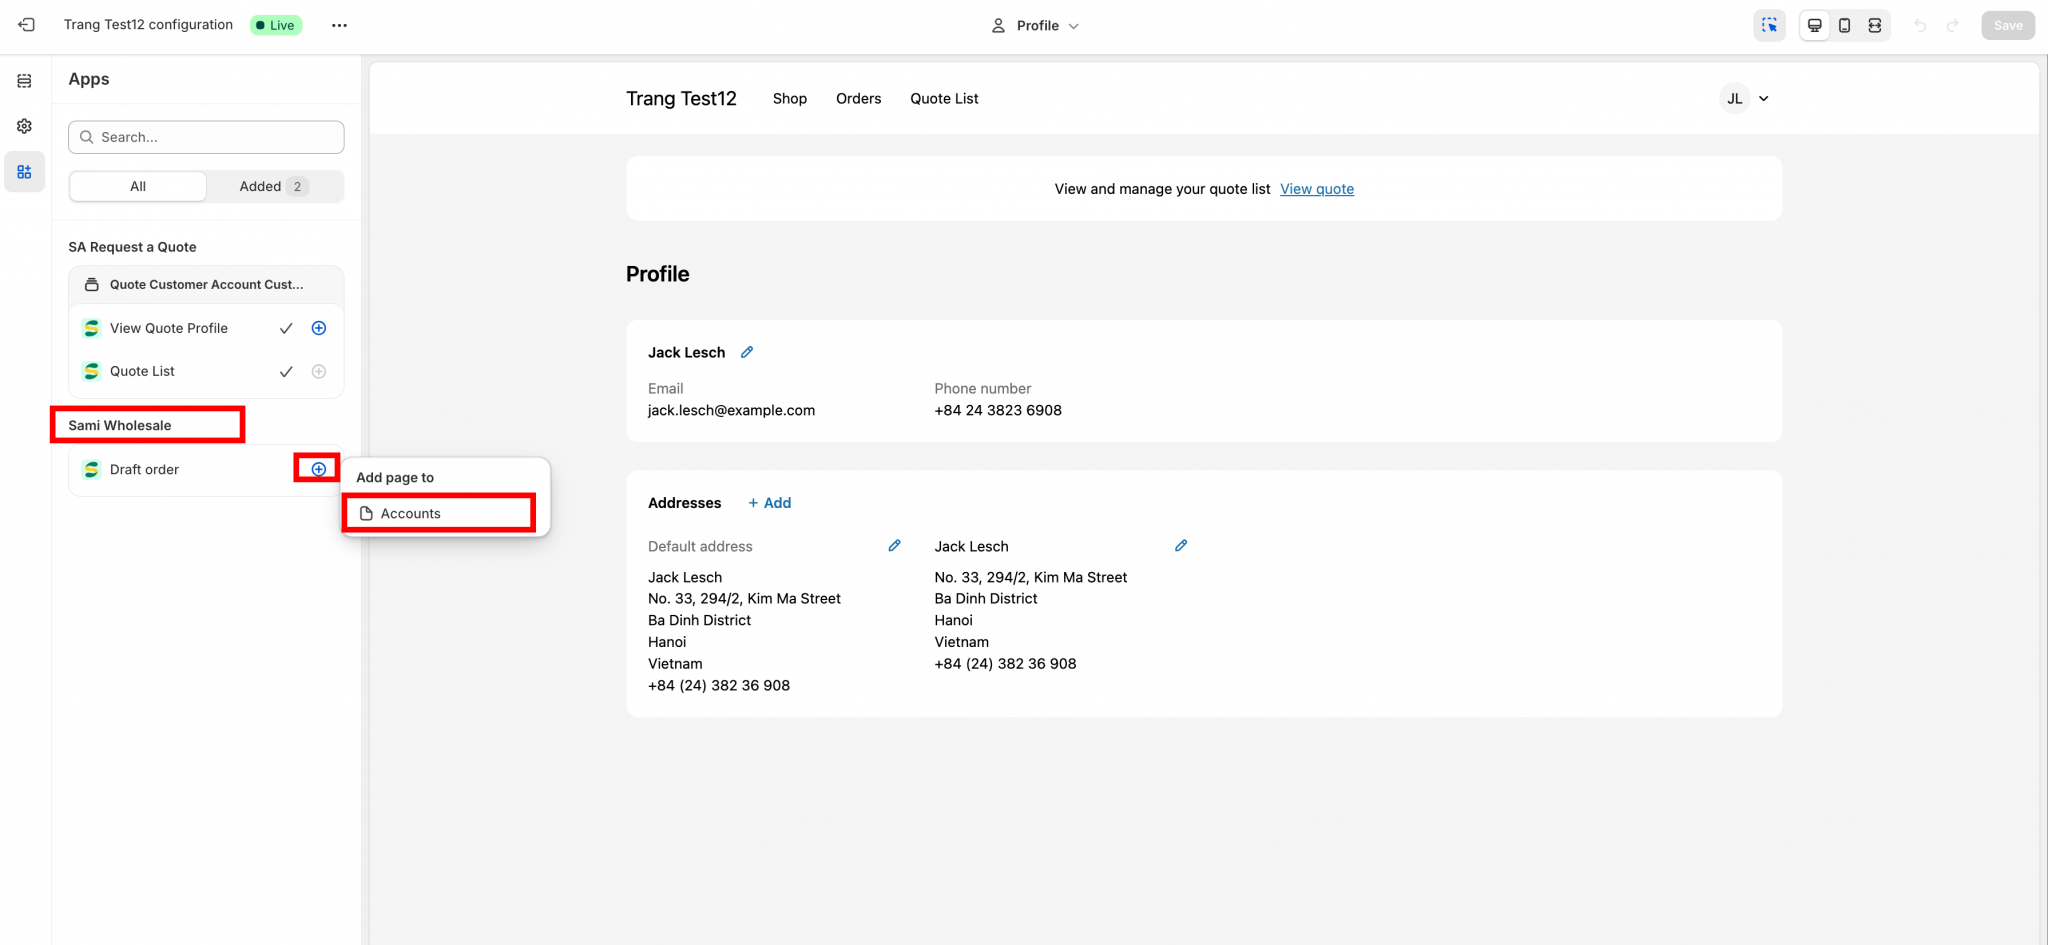The image size is (2048, 945).
Task: Click the Add address button
Action: coord(769,503)
